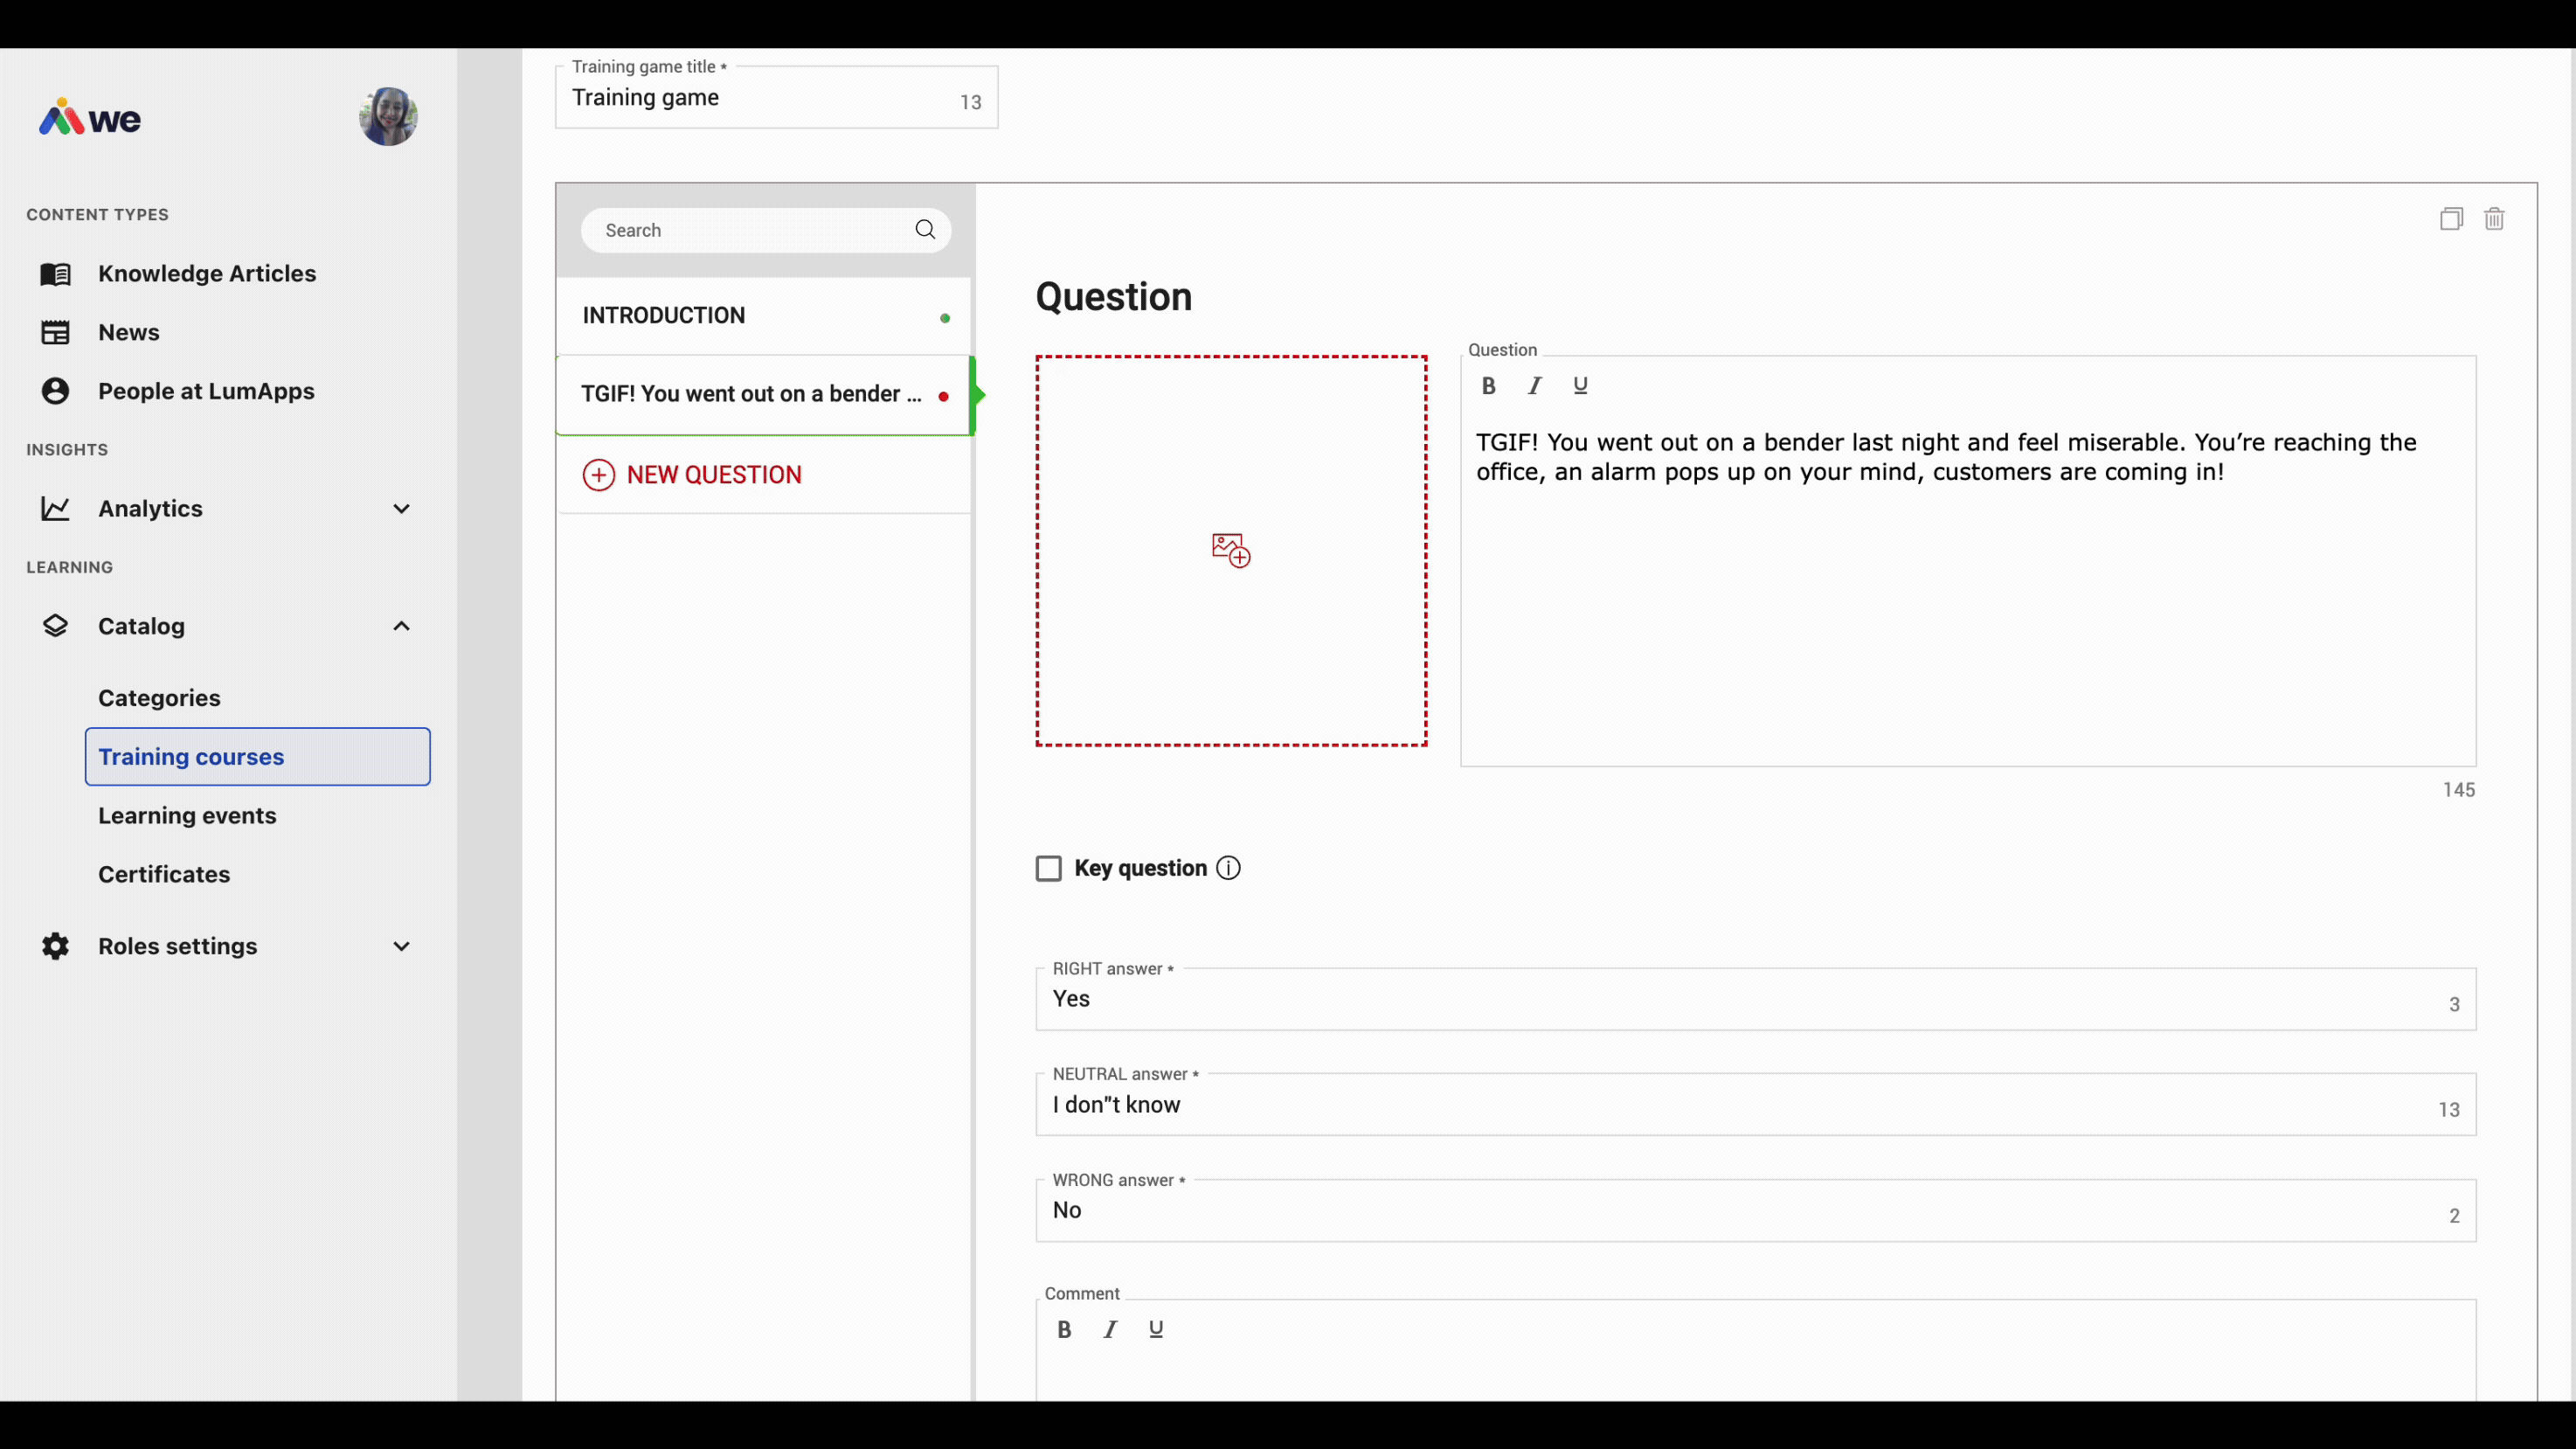
Task: Apply italic in the Question editor
Action: pyautogui.click(x=1534, y=386)
